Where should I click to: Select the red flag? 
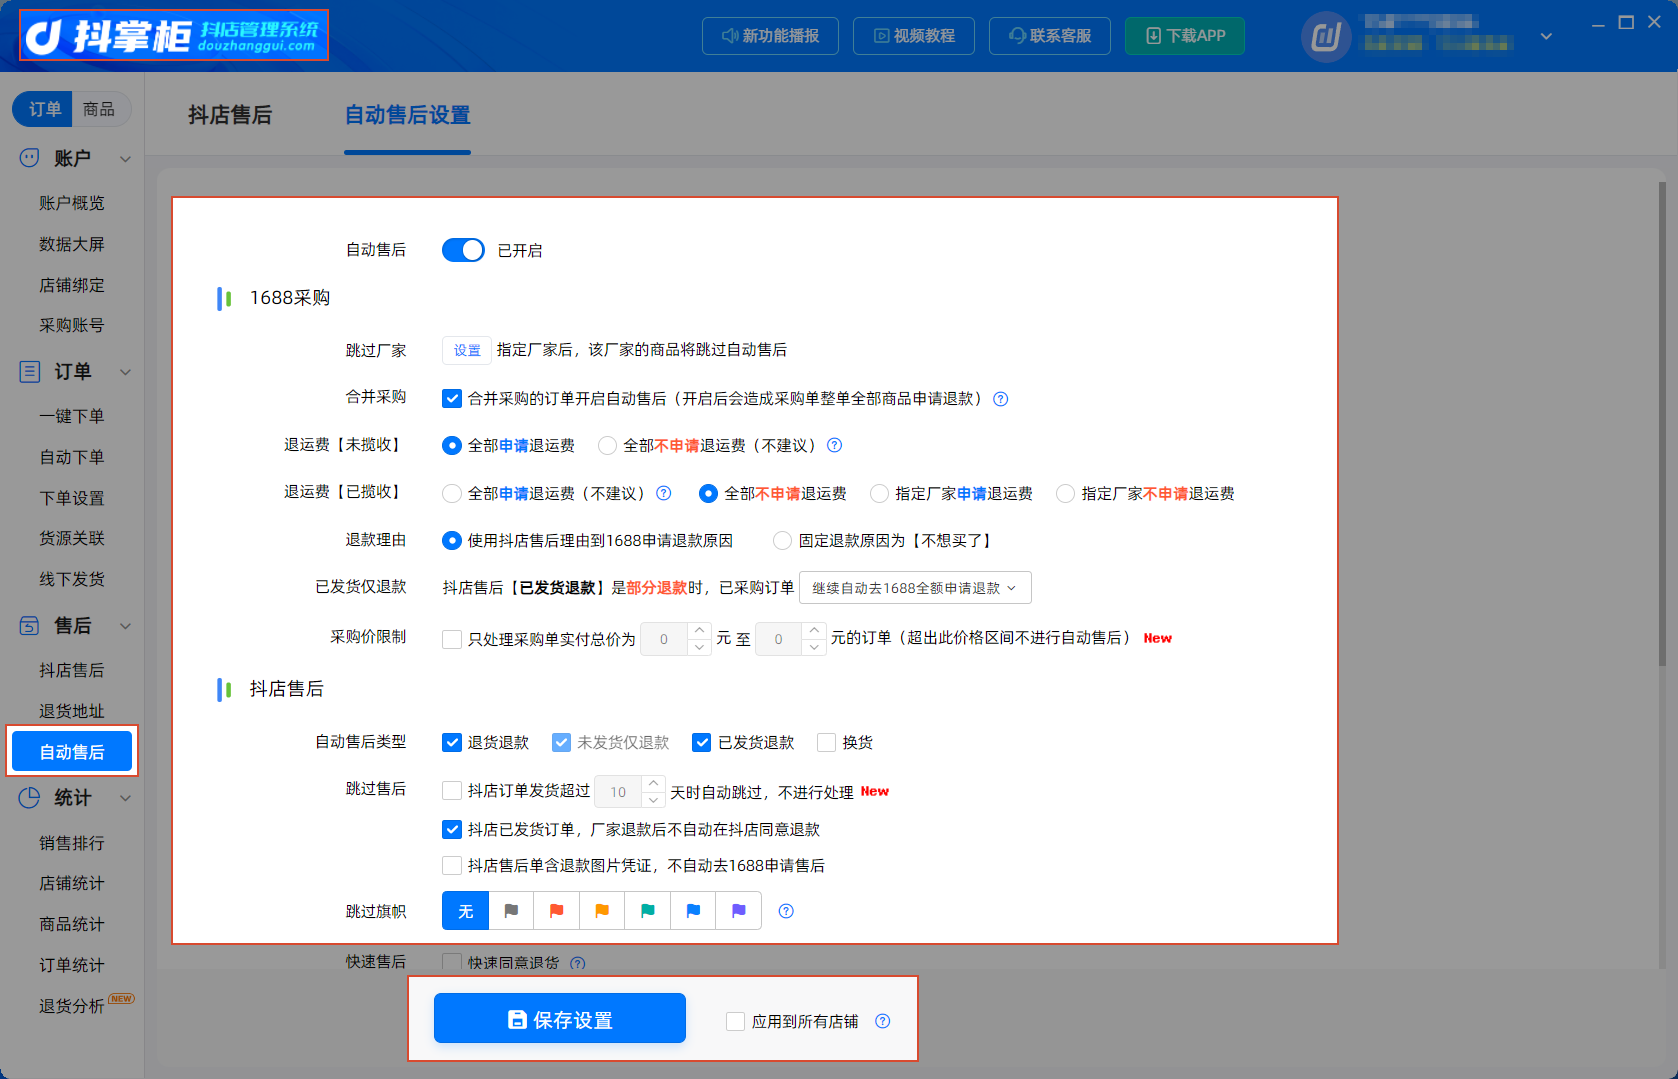557,911
